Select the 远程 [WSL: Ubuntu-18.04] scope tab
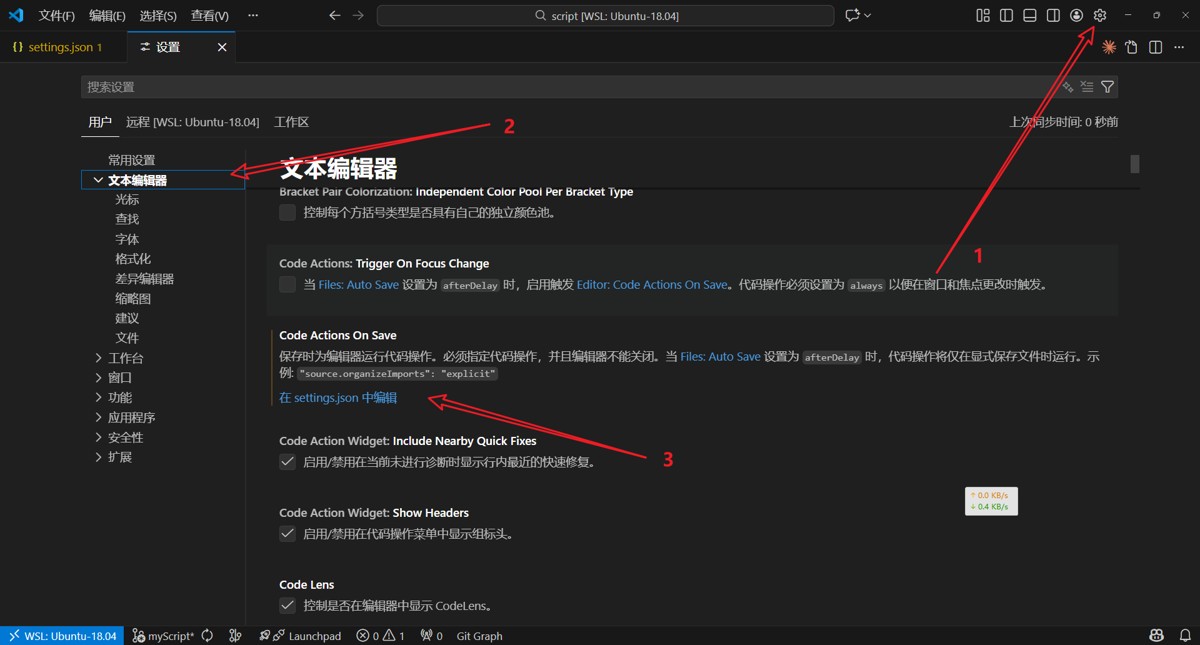The image size is (1200, 645). (193, 122)
